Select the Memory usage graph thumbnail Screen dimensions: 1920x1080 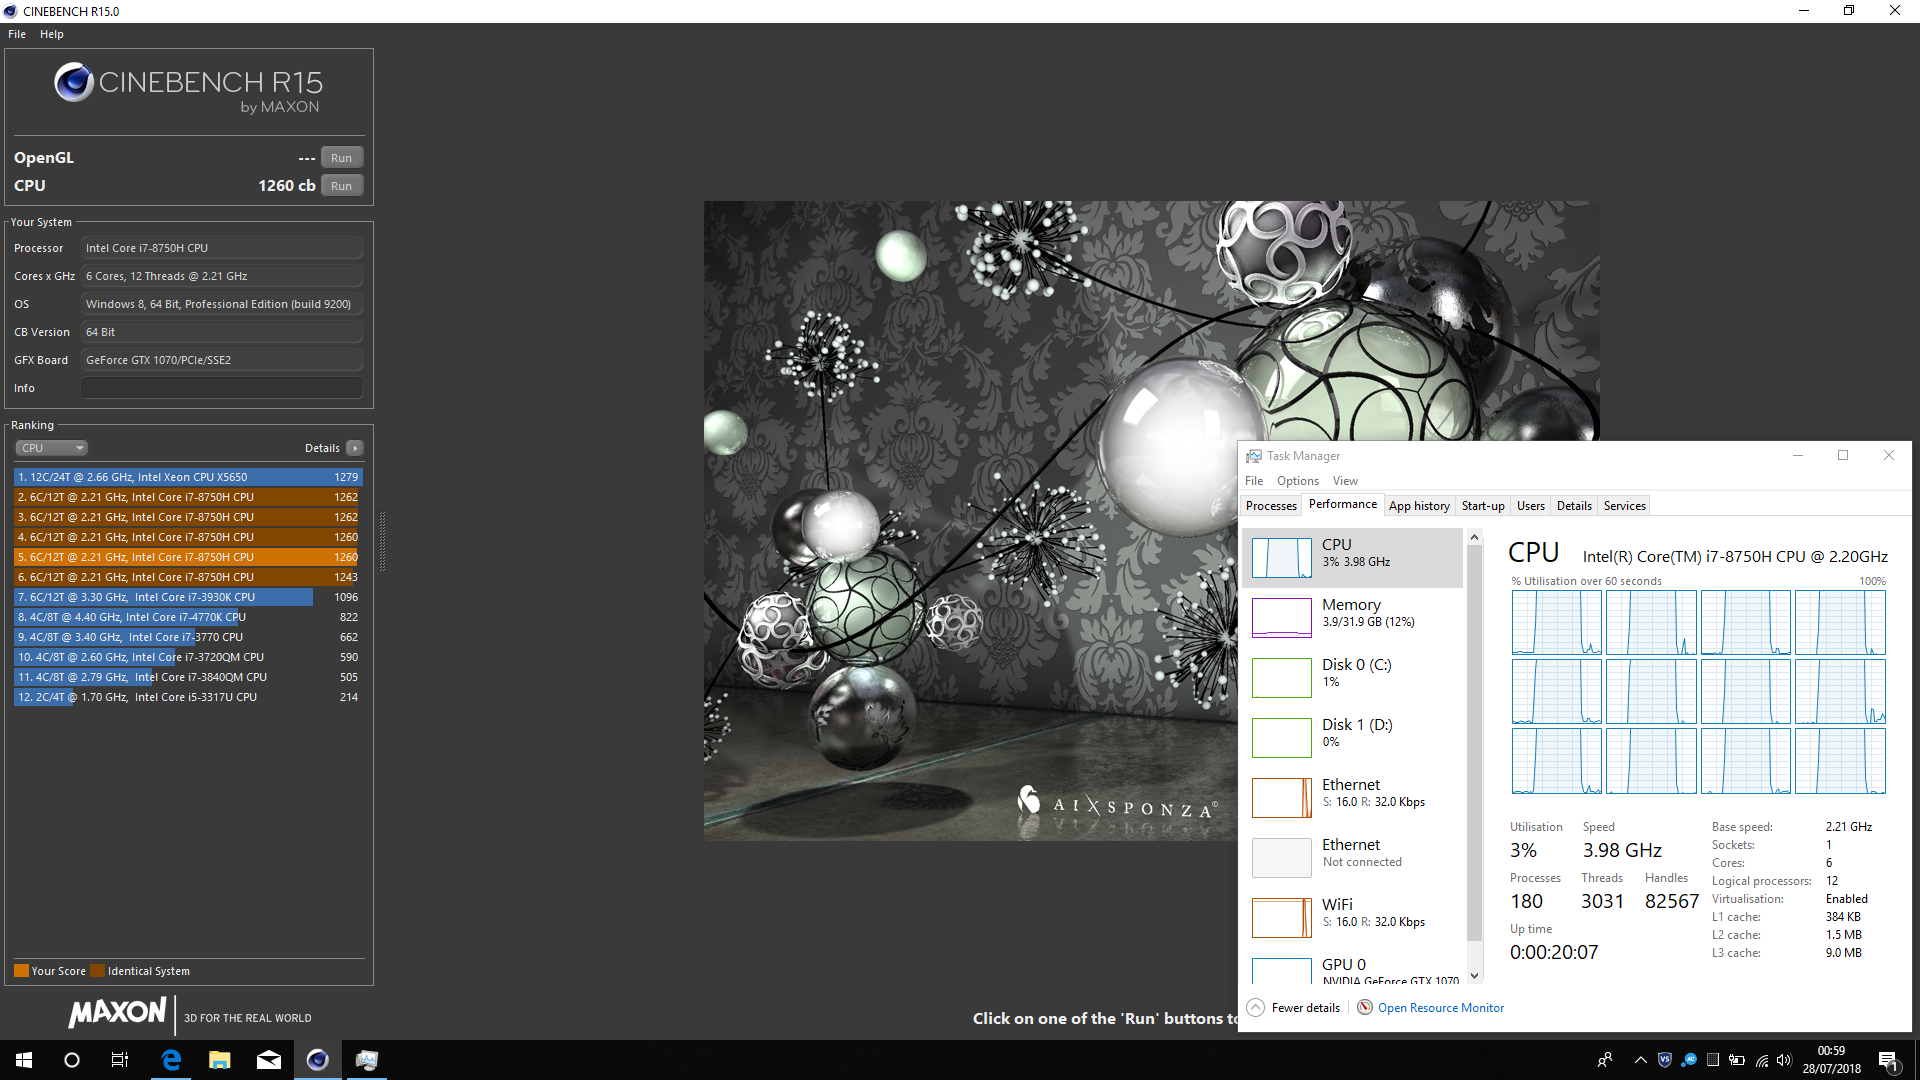(x=1281, y=617)
